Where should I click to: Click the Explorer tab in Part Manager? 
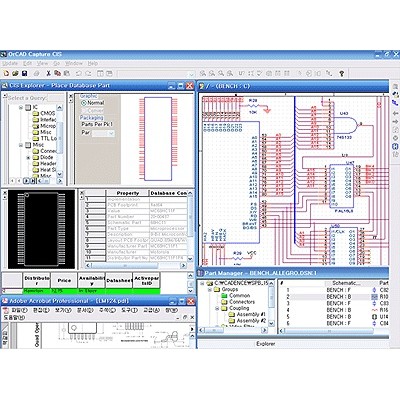tap(266, 344)
